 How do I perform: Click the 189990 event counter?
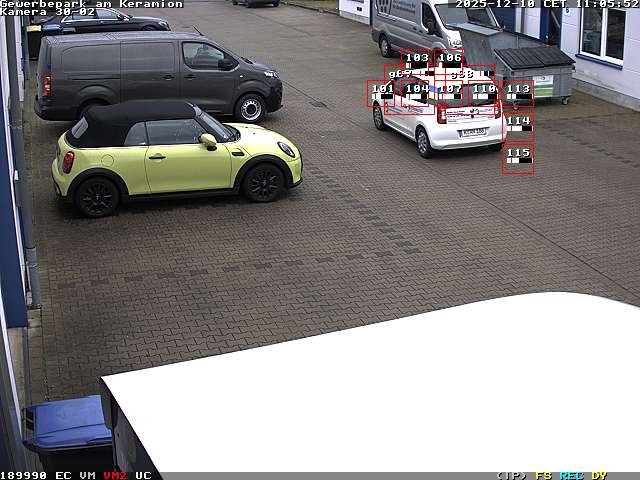pyautogui.click(x=24, y=475)
